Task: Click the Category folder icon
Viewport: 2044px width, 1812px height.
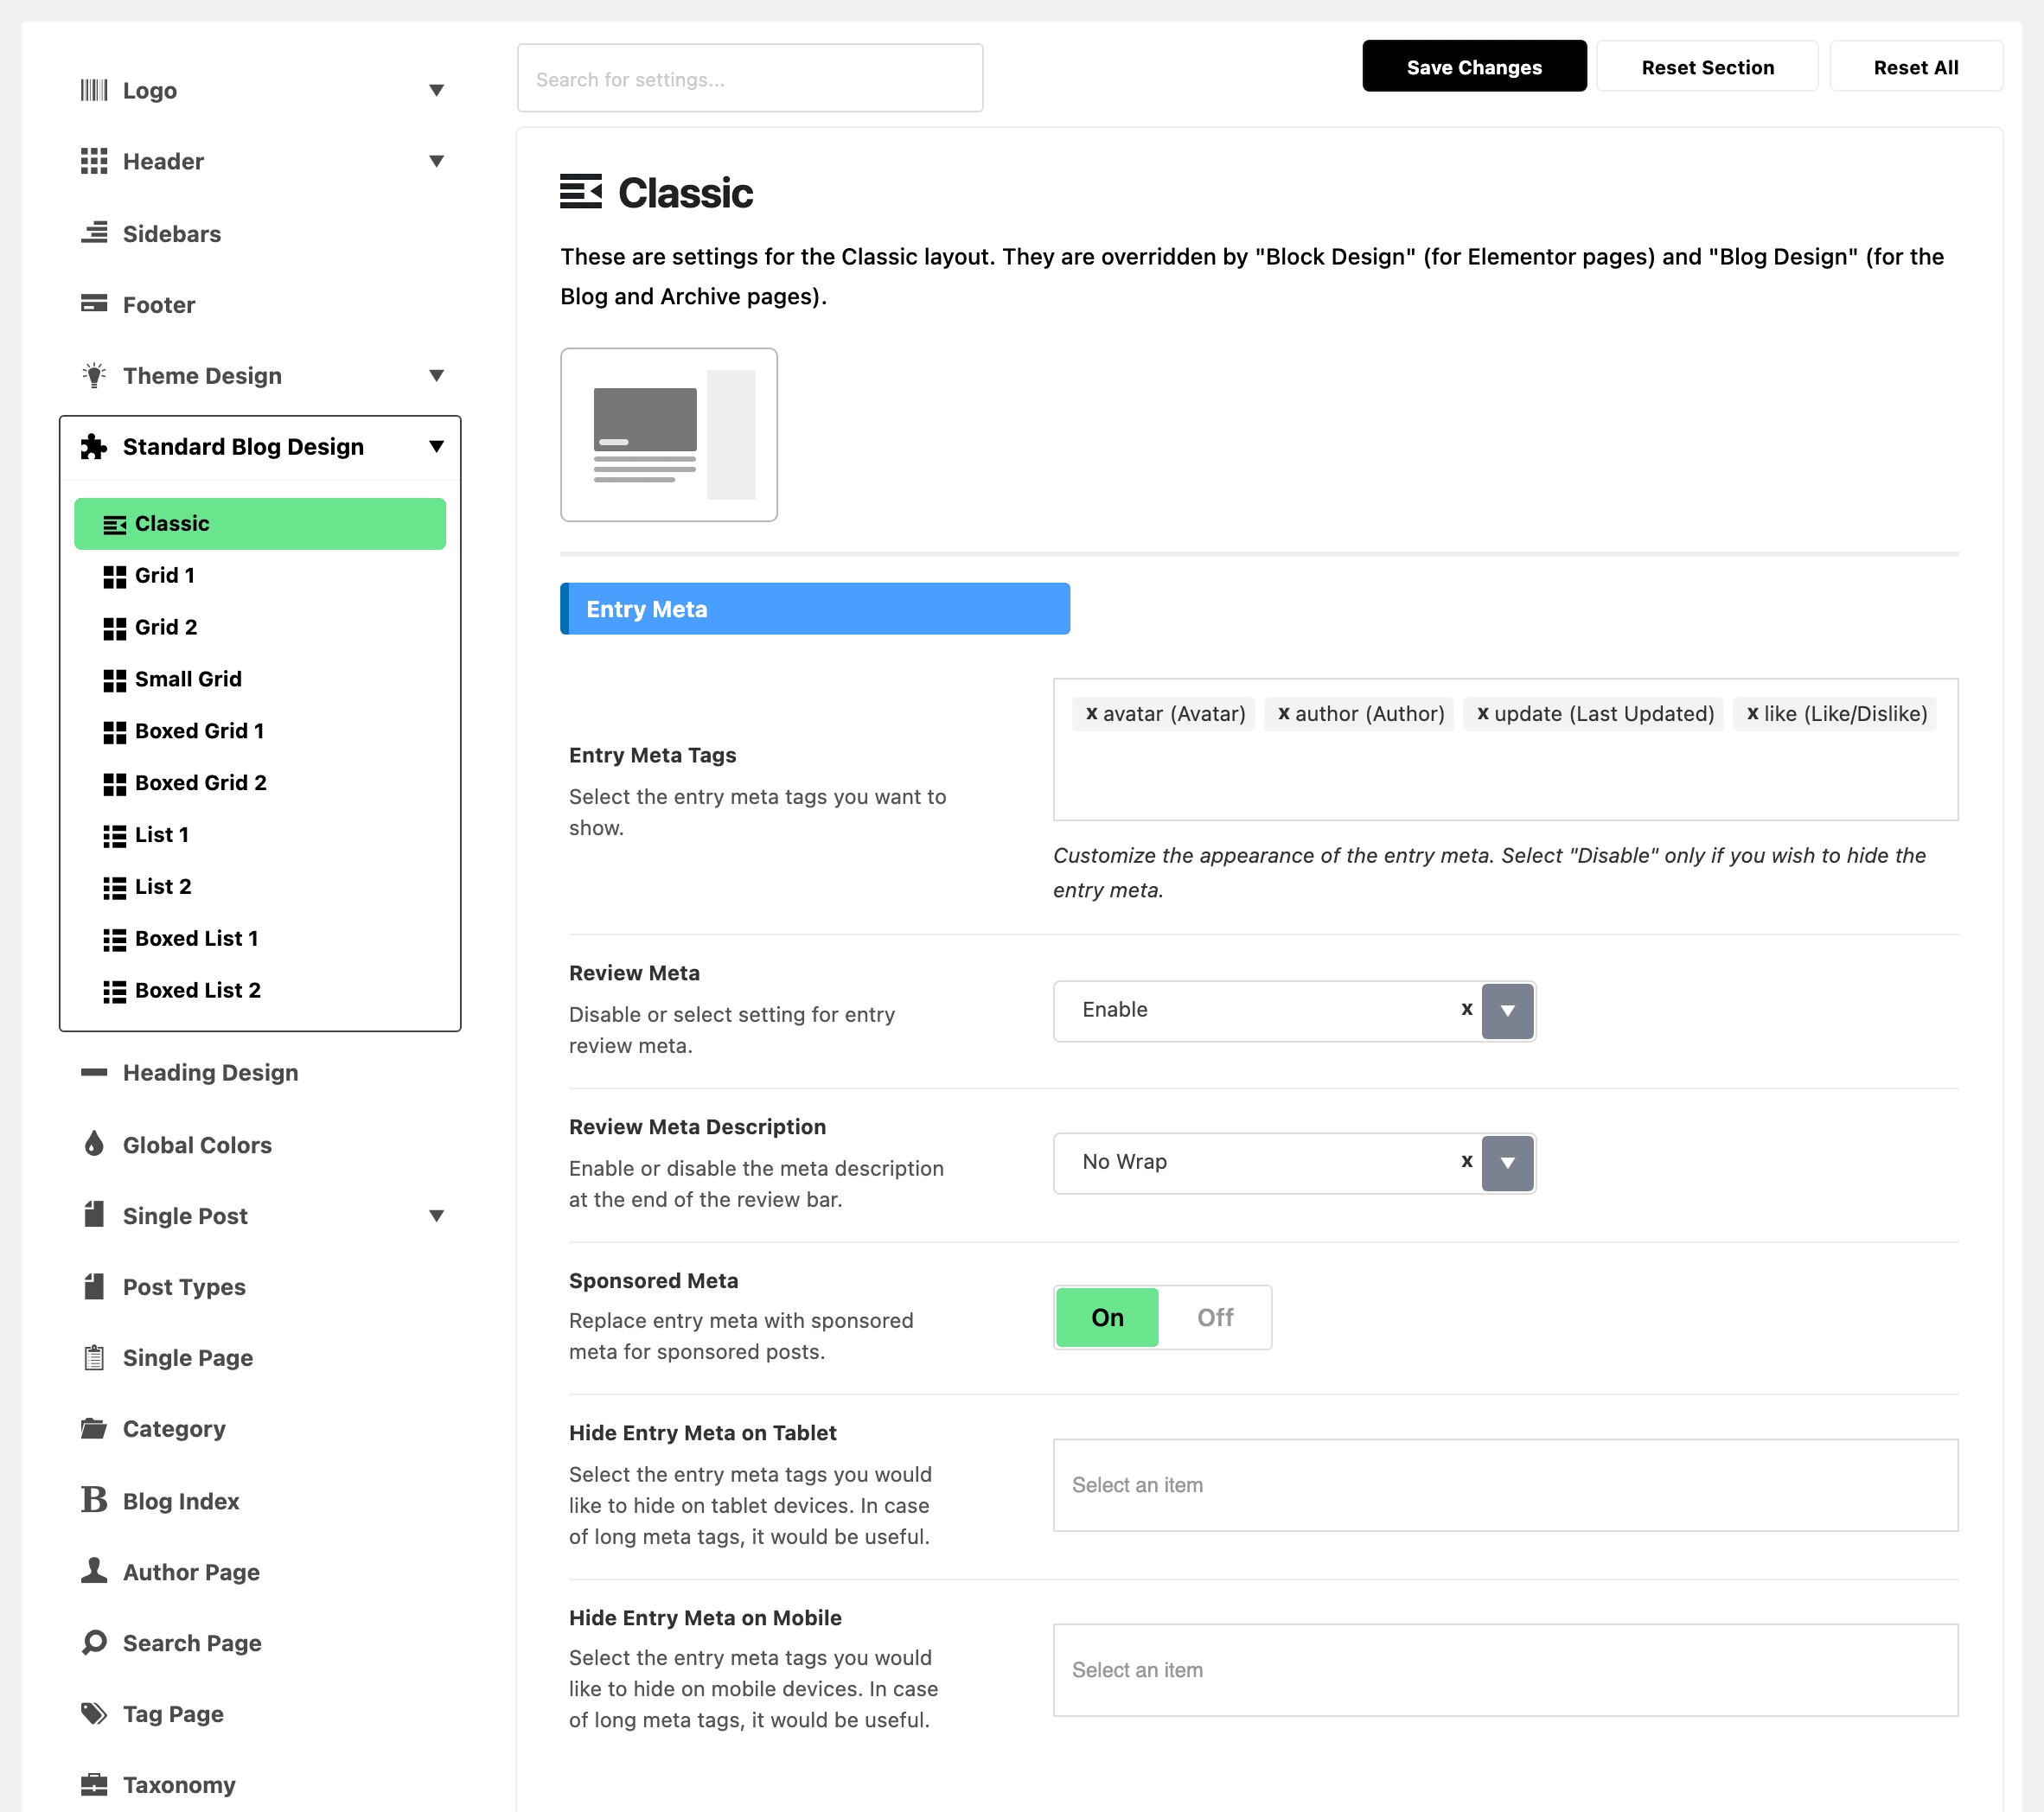Action: 94,1428
